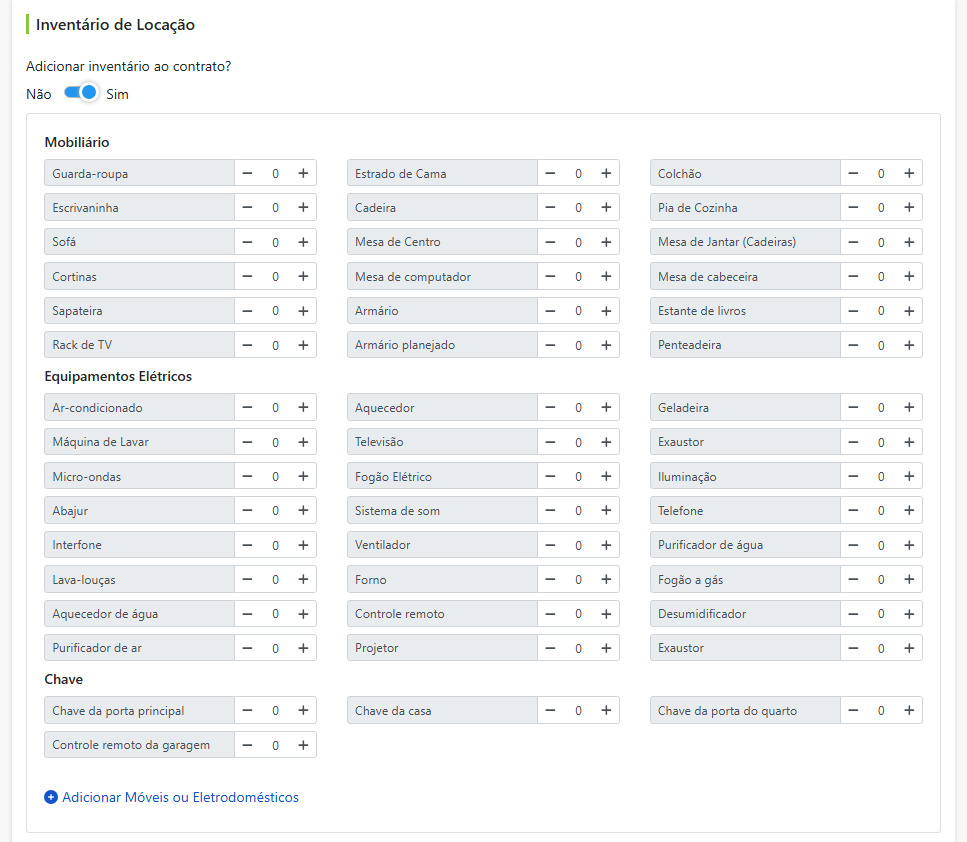Increase Mesa de Jantar (Cadeiras) quantity
967x842 pixels.
point(909,242)
